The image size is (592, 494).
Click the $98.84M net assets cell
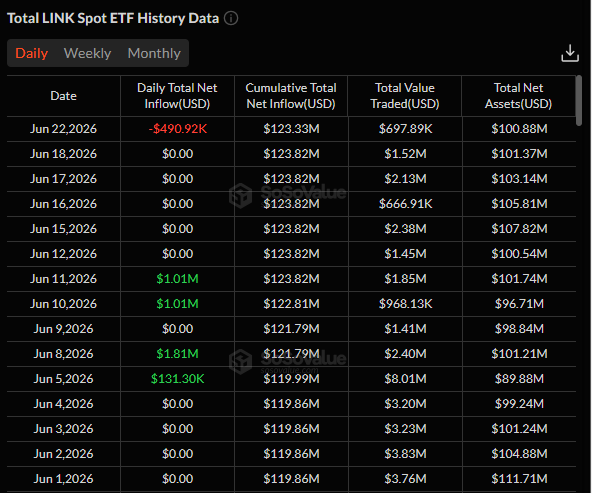pyautogui.click(x=519, y=329)
